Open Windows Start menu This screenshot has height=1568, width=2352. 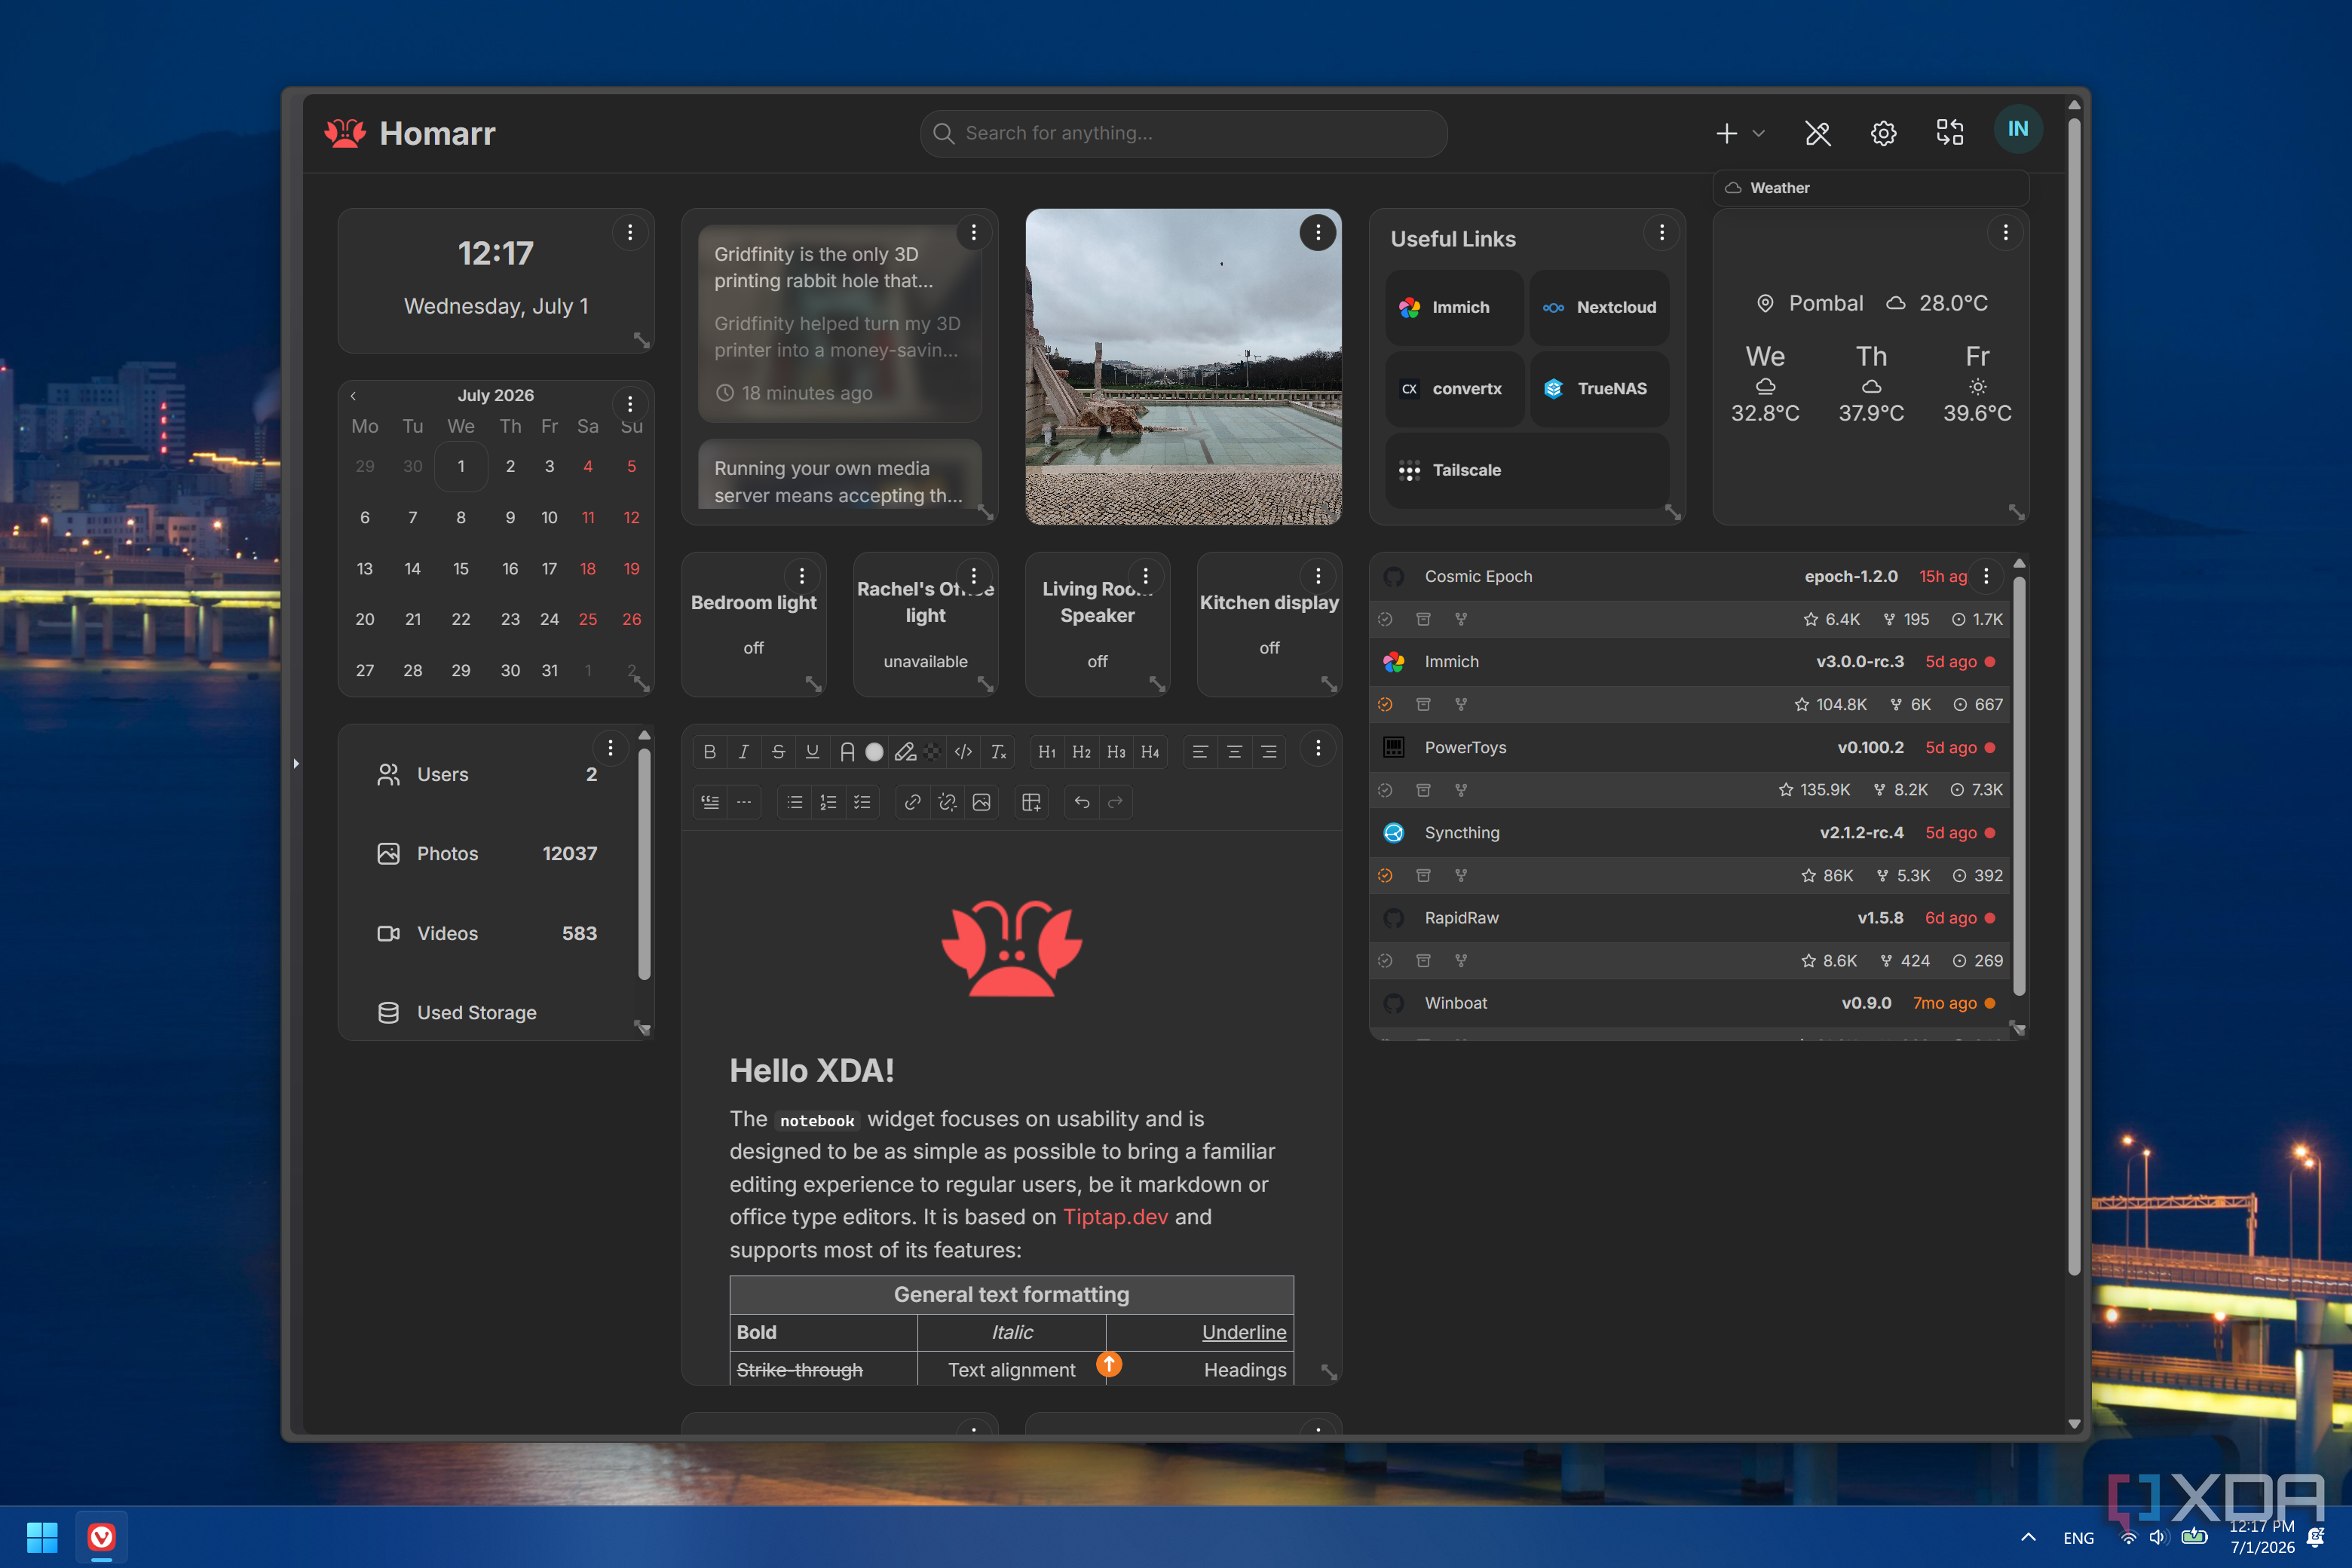(42, 1537)
